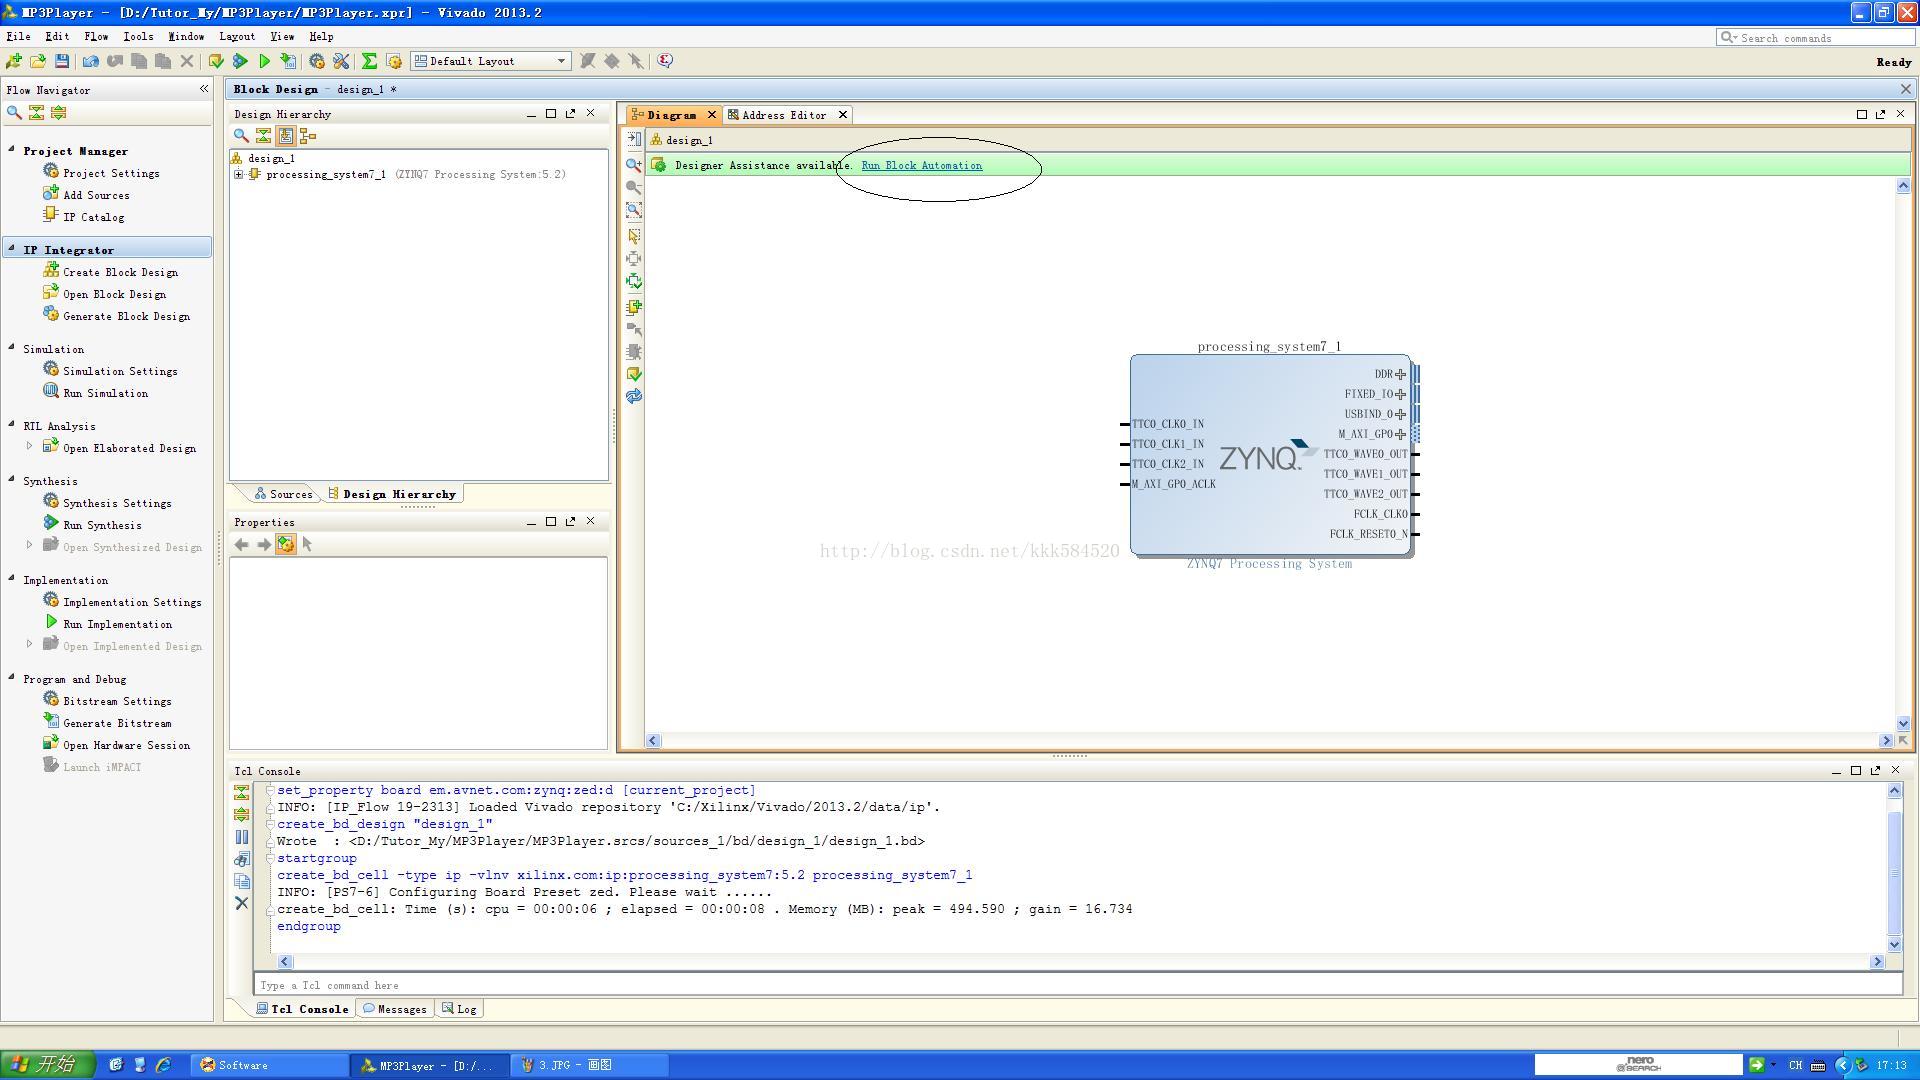Expand the DDR port plus sign
The width and height of the screenshot is (1920, 1080).
point(1400,374)
